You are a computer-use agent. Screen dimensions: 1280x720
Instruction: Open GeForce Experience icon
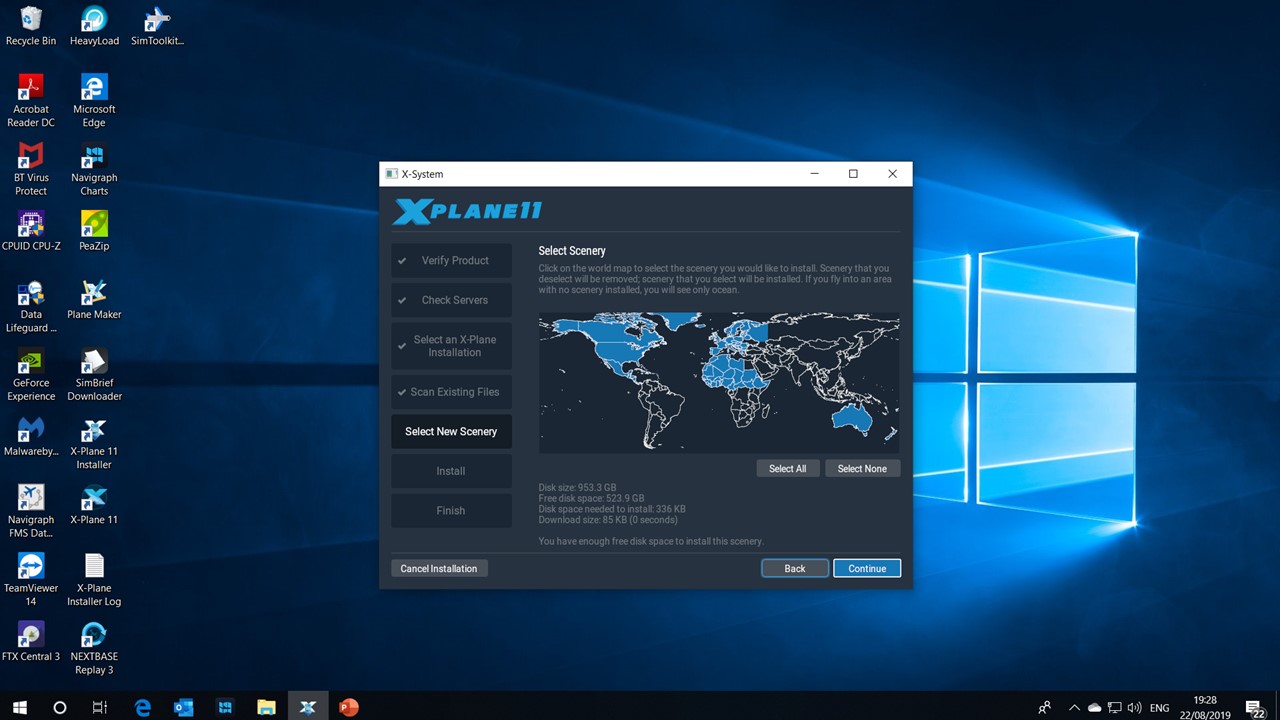click(x=31, y=374)
